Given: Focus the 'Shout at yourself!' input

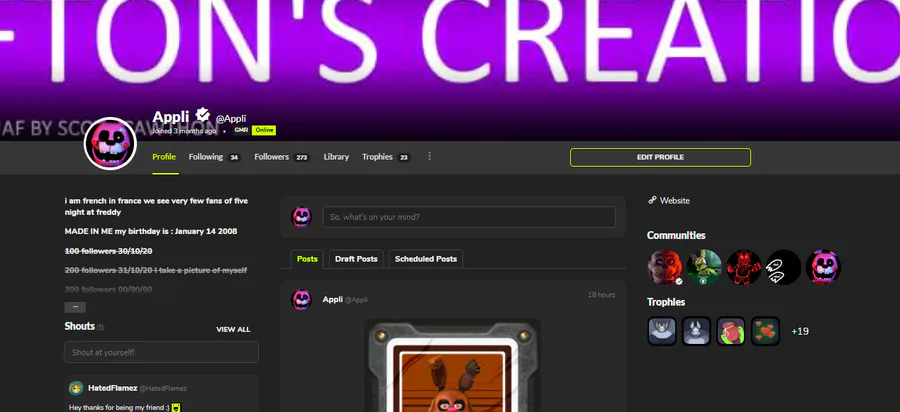Looking at the screenshot, I should pos(161,352).
